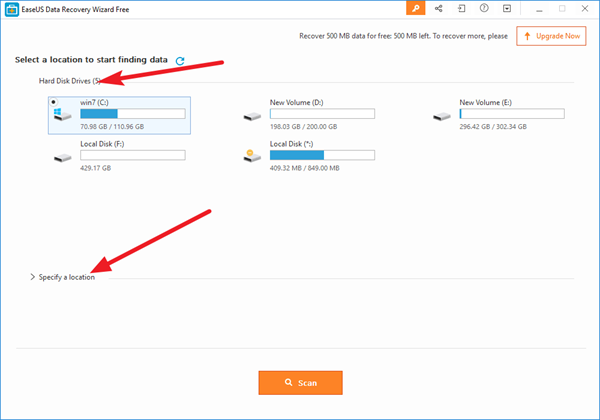Click the EaseUS app logo icon
This screenshot has height=420, width=600.
pos(11,10)
